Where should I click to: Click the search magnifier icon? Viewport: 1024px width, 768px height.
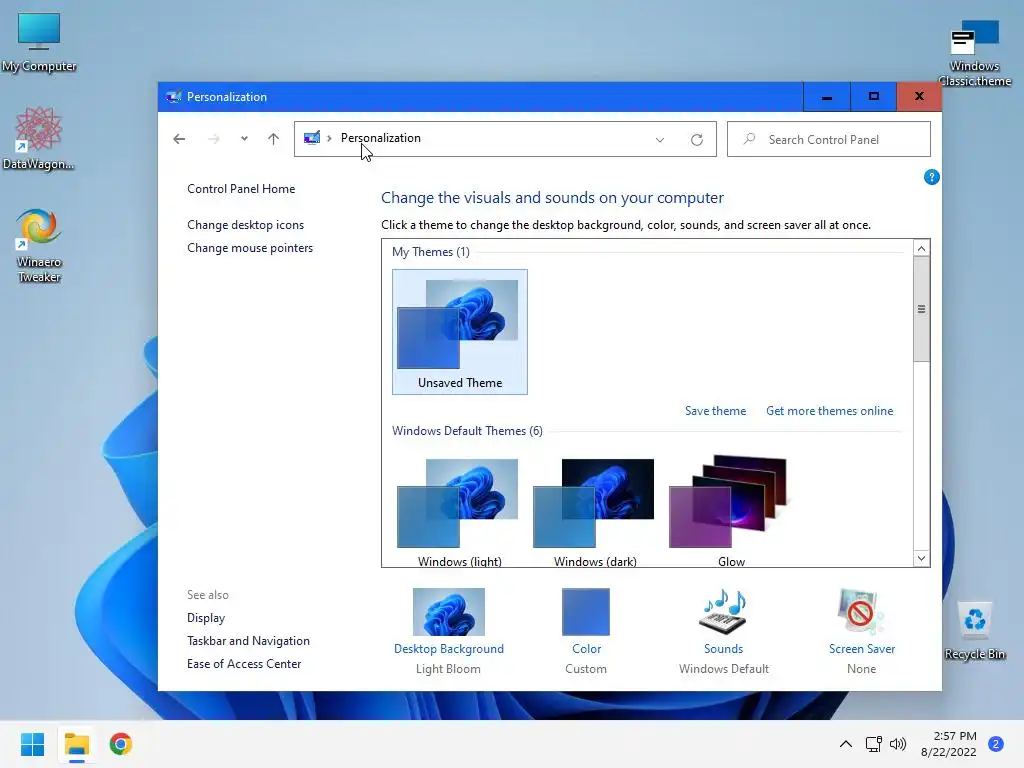(x=750, y=139)
